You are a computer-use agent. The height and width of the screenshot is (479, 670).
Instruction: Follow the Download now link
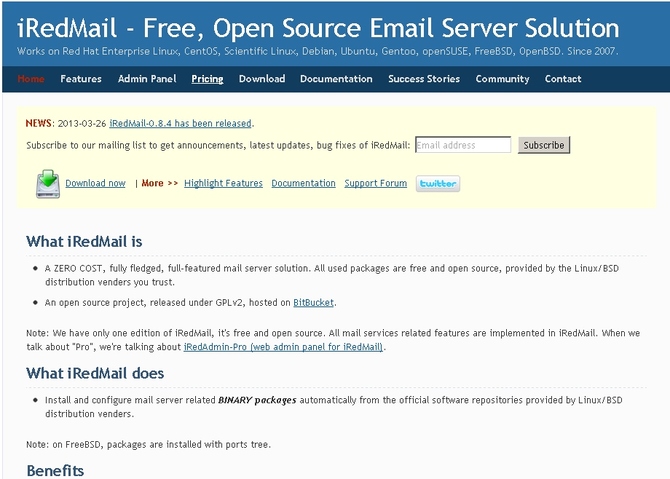pyautogui.click(x=95, y=183)
